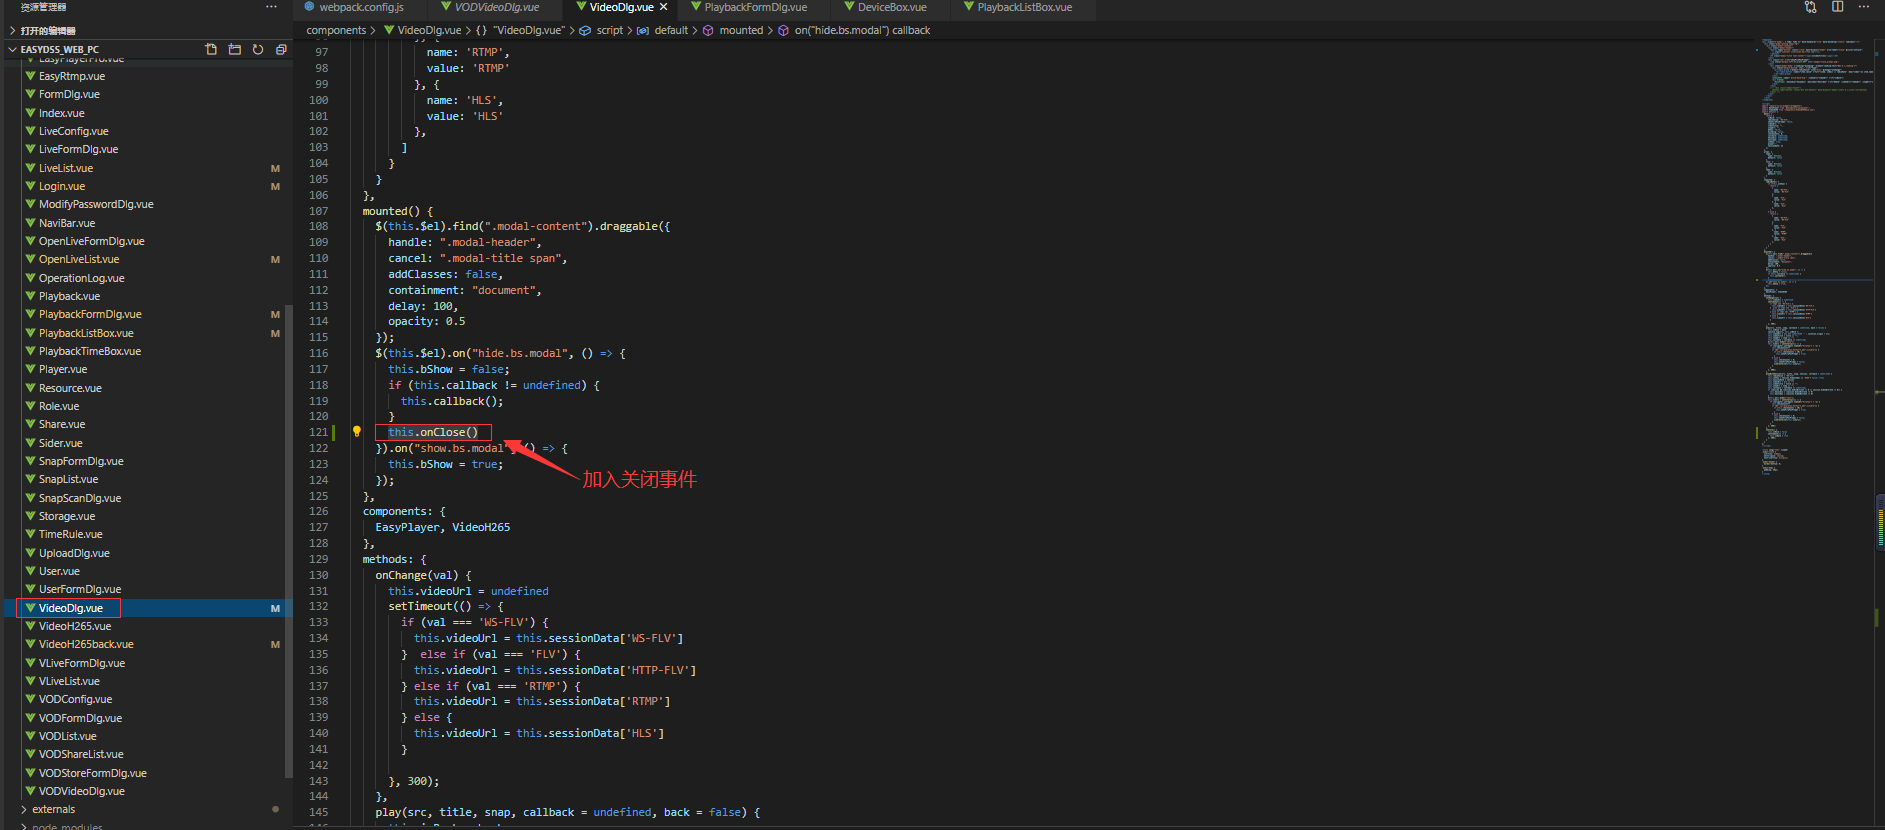This screenshot has width=1885, height=830.
Task: Open SnapFormDlg.vue in explorer
Action: click(81, 461)
